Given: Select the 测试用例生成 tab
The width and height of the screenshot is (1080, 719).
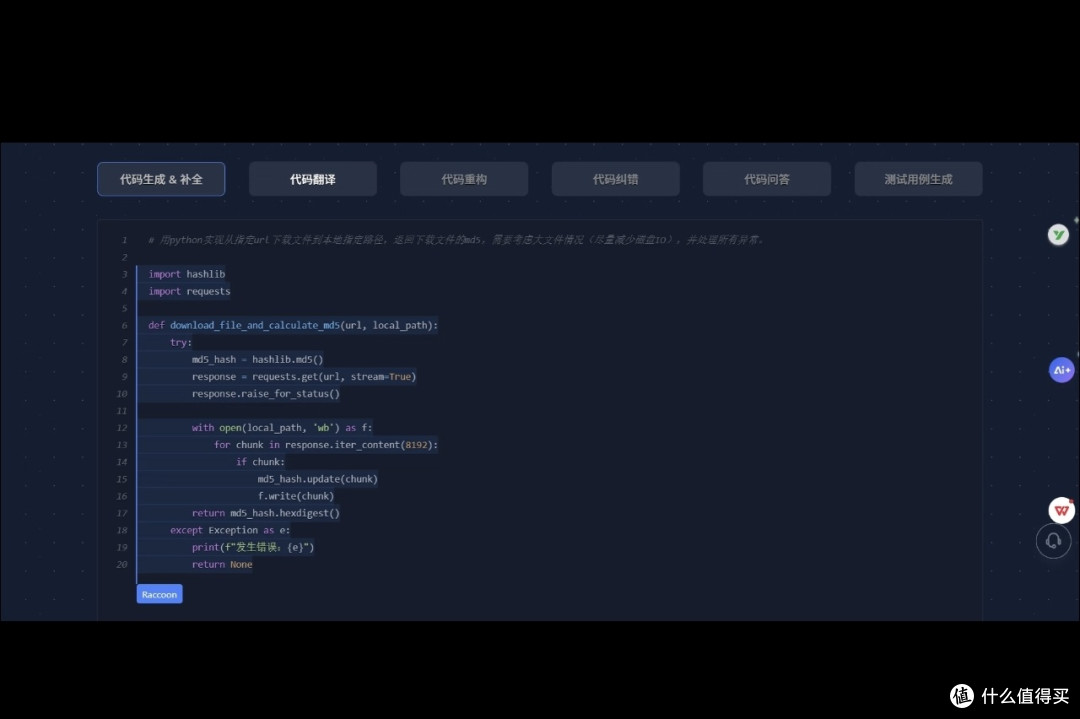Looking at the screenshot, I should [x=918, y=179].
